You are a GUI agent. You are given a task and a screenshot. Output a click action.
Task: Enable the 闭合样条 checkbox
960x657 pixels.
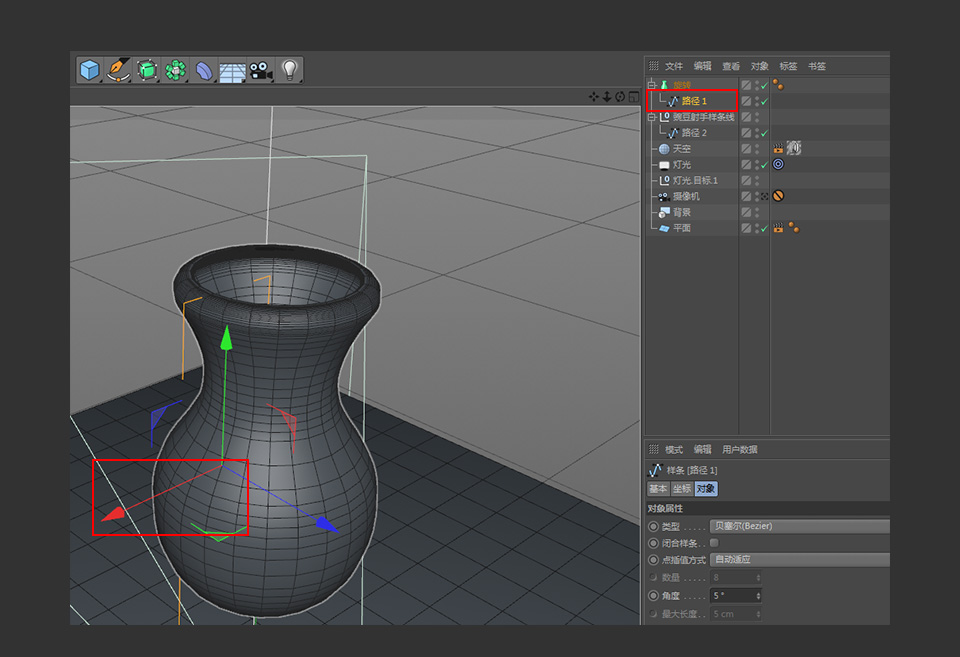click(x=714, y=543)
